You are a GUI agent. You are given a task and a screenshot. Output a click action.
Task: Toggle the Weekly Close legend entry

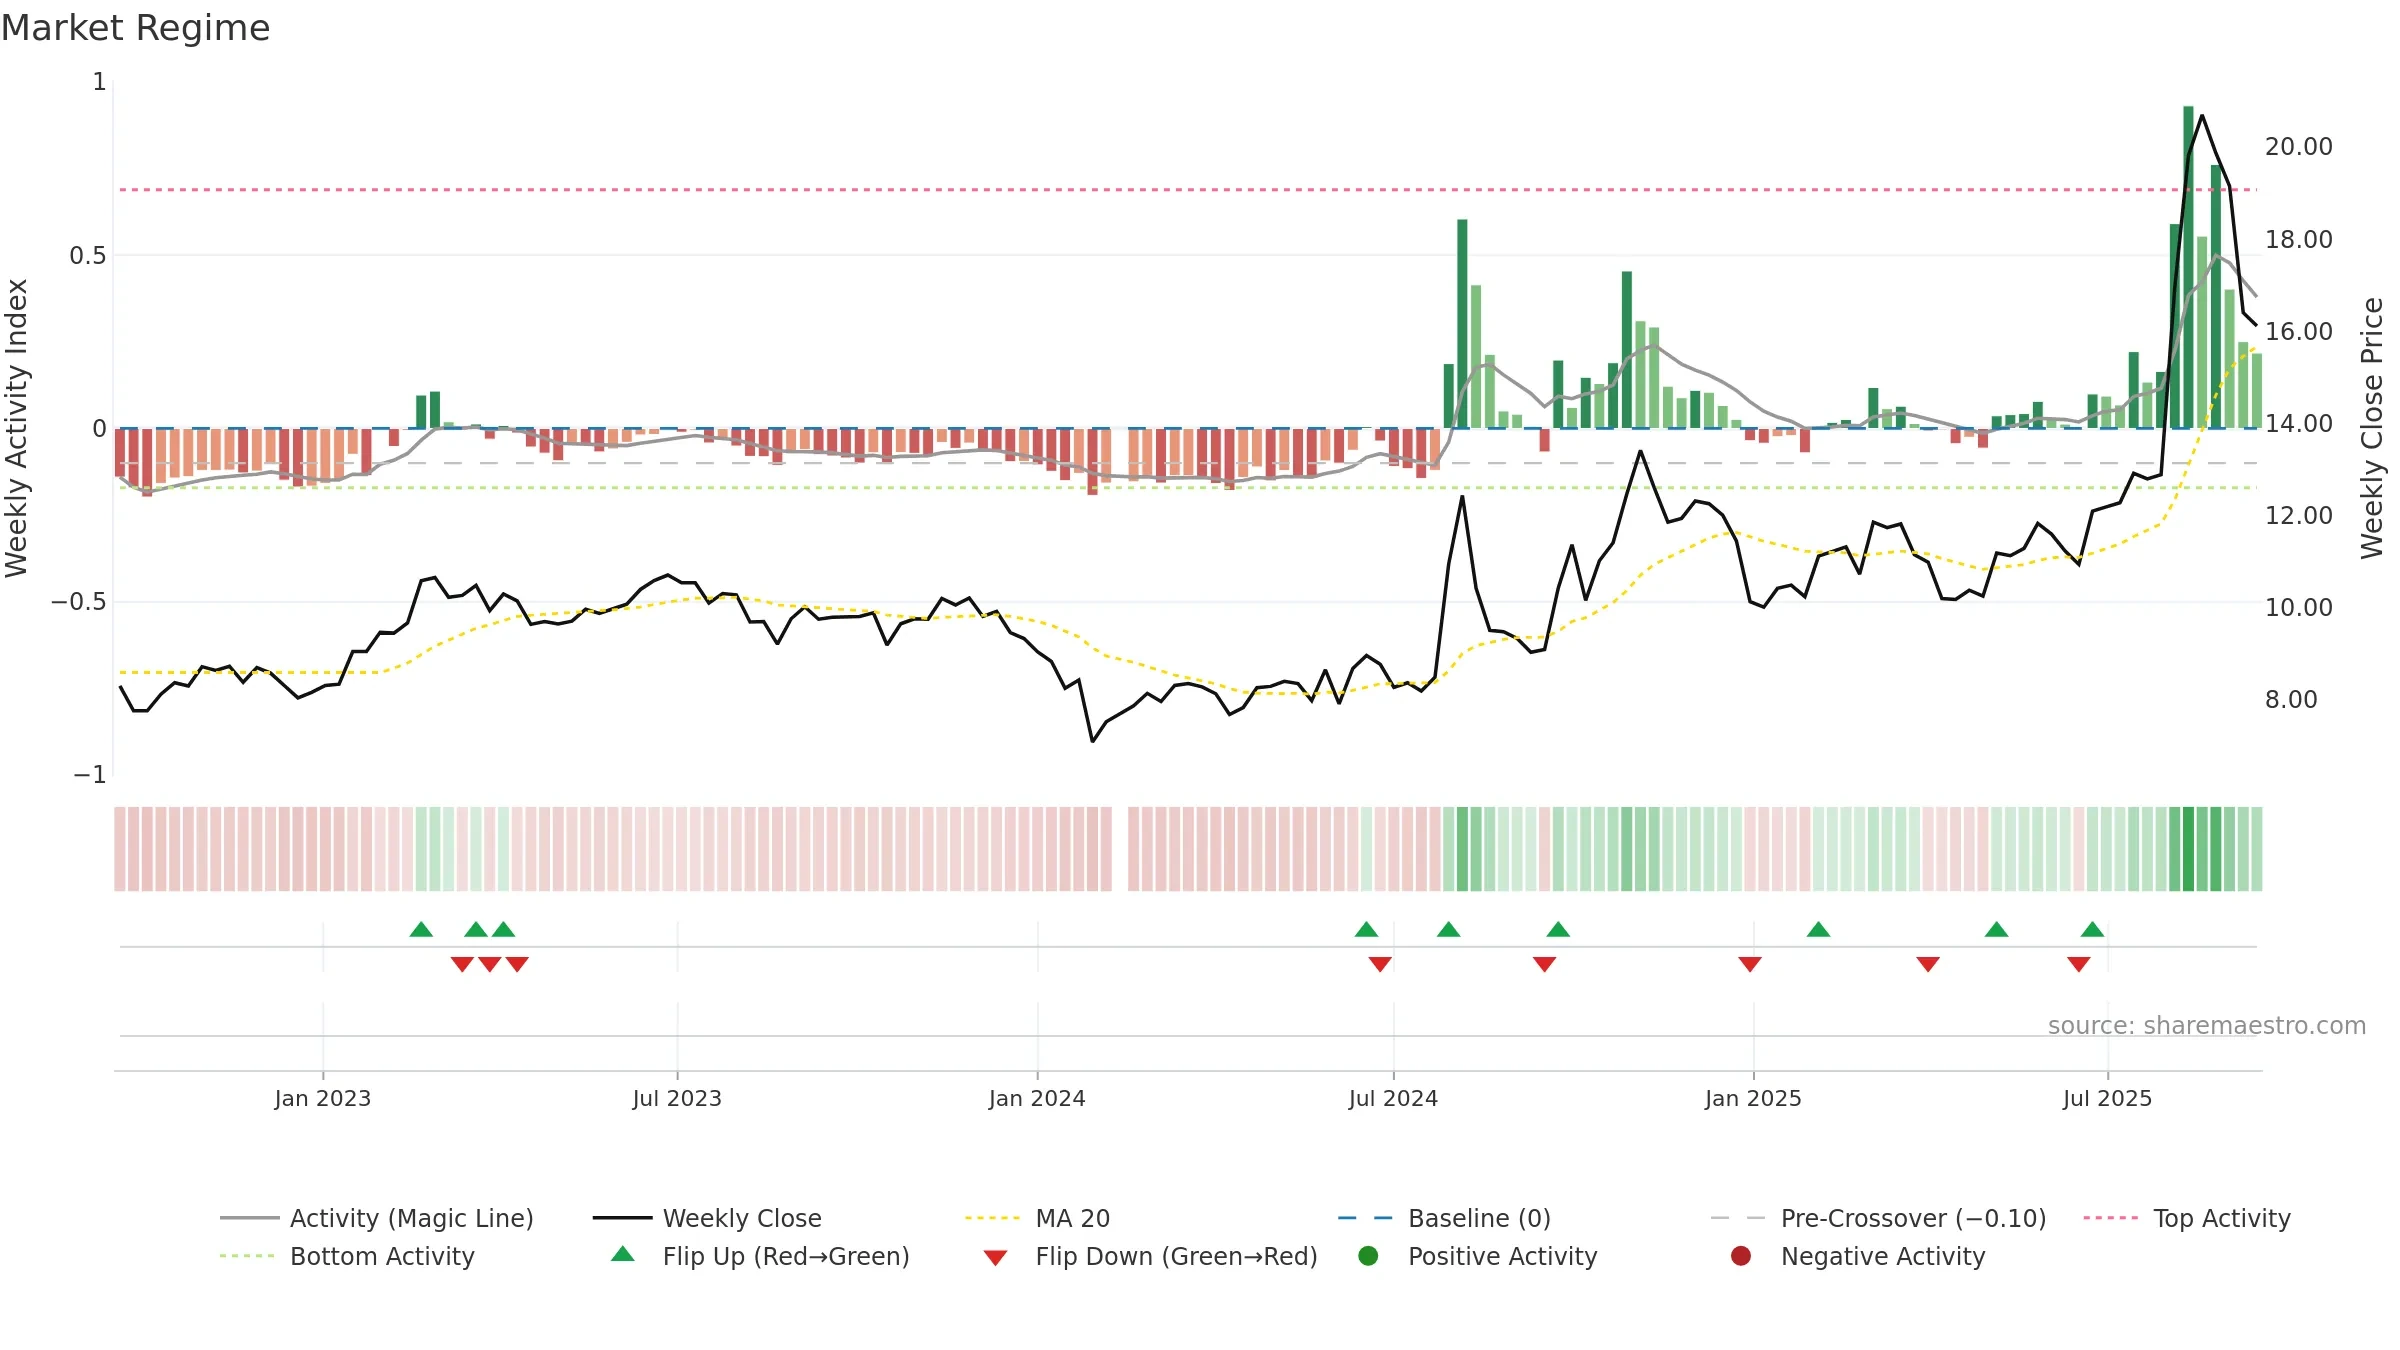(x=707, y=1218)
